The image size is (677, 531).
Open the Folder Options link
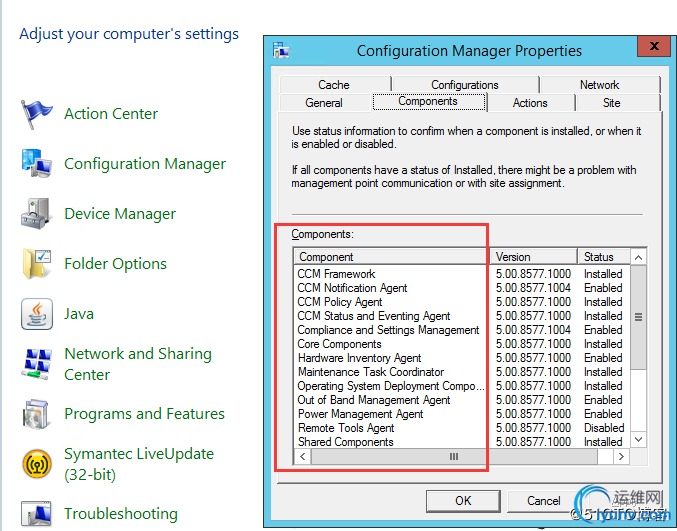[115, 264]
